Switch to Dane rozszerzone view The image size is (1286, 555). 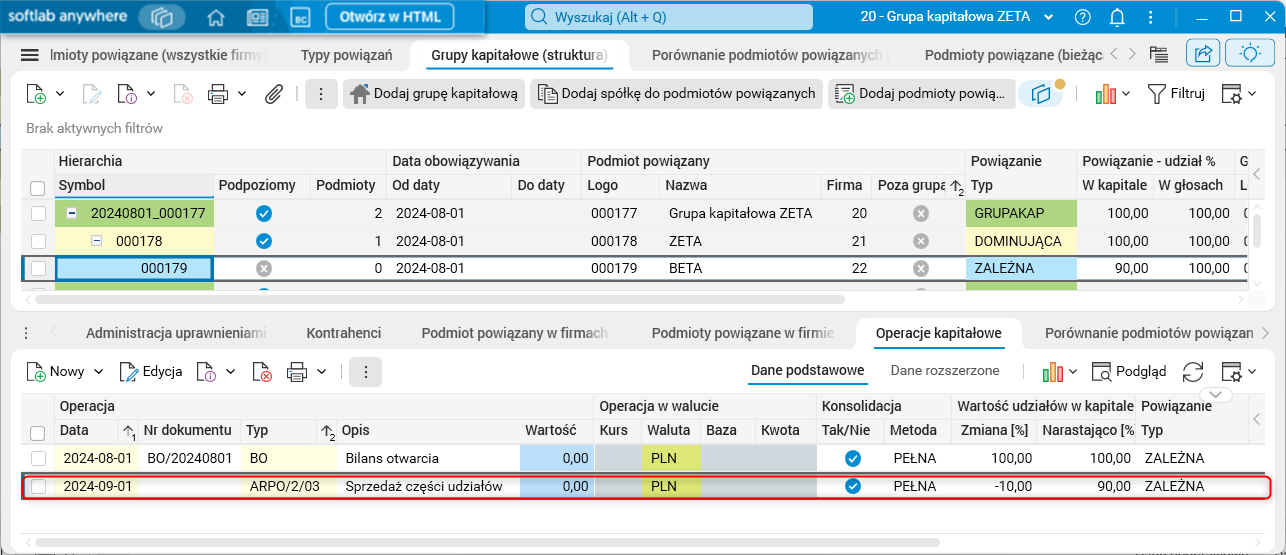pos(945,371)
